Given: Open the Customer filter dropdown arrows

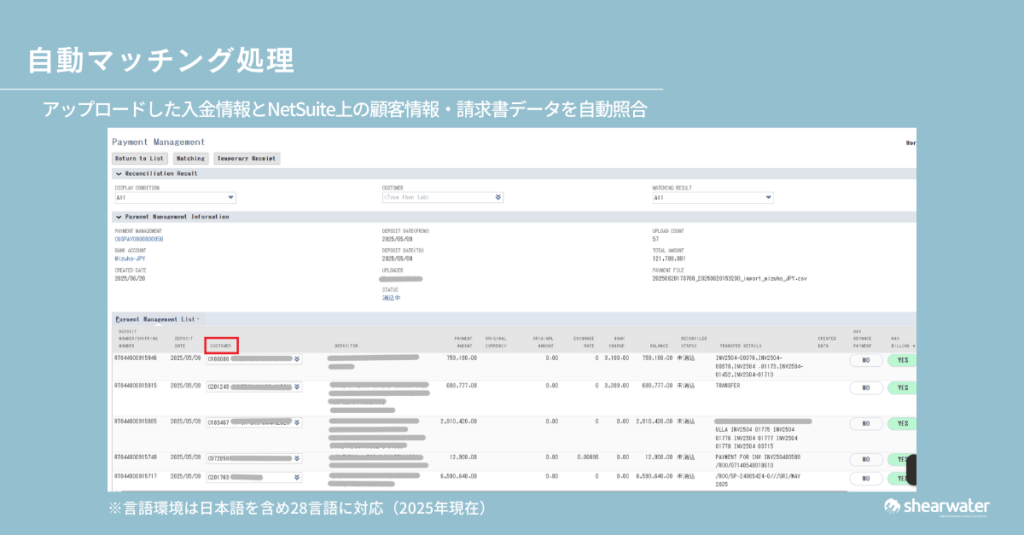Looking at the screenshot, I should pos(498,197).
